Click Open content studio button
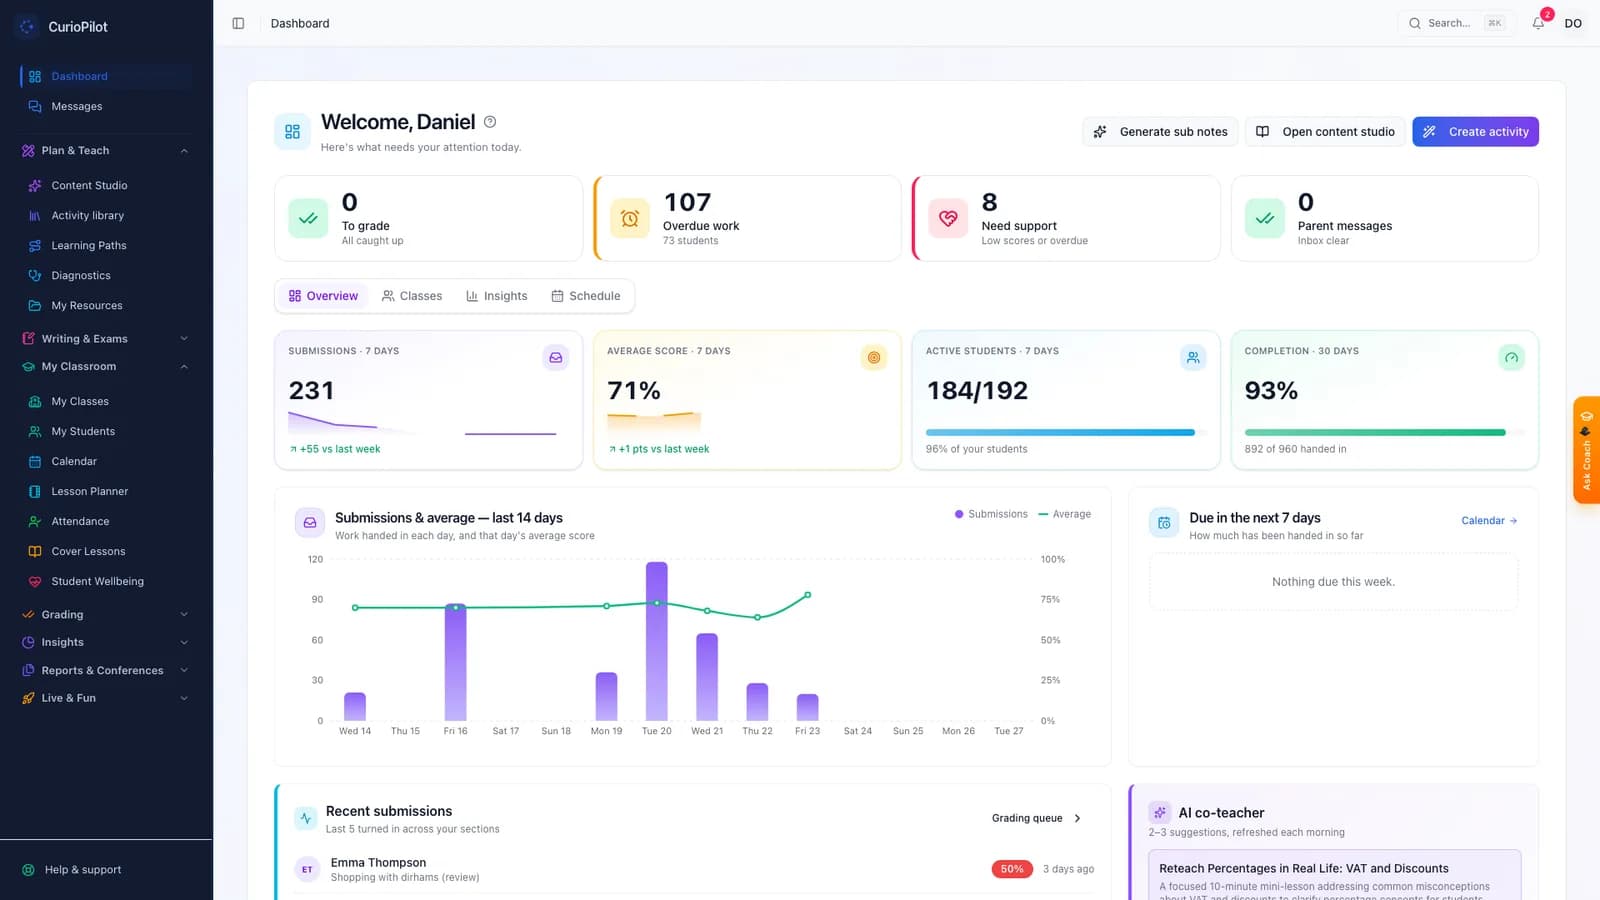 tap(1325, 132)
